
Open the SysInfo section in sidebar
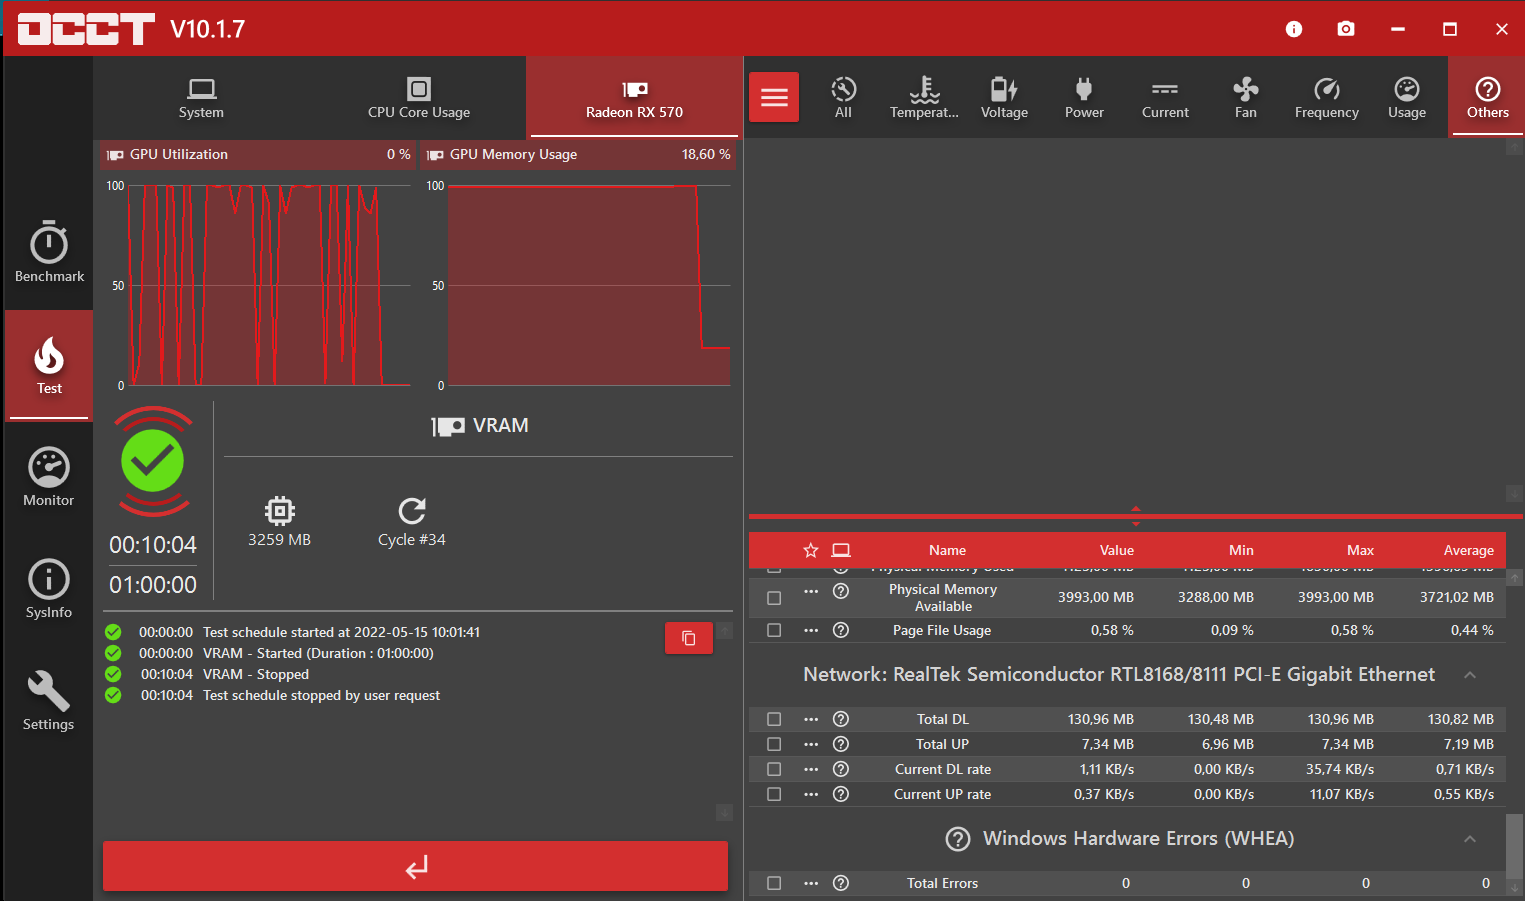(x=49, y=589)
